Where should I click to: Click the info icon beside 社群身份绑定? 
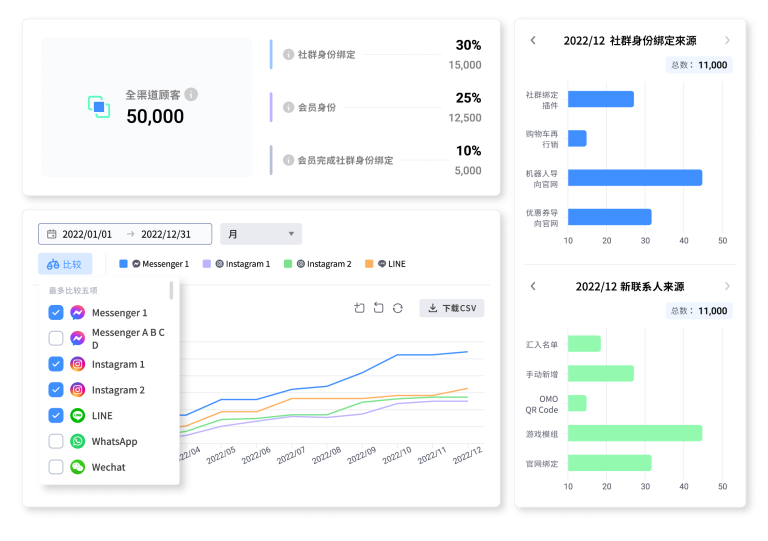coord(288,54)
